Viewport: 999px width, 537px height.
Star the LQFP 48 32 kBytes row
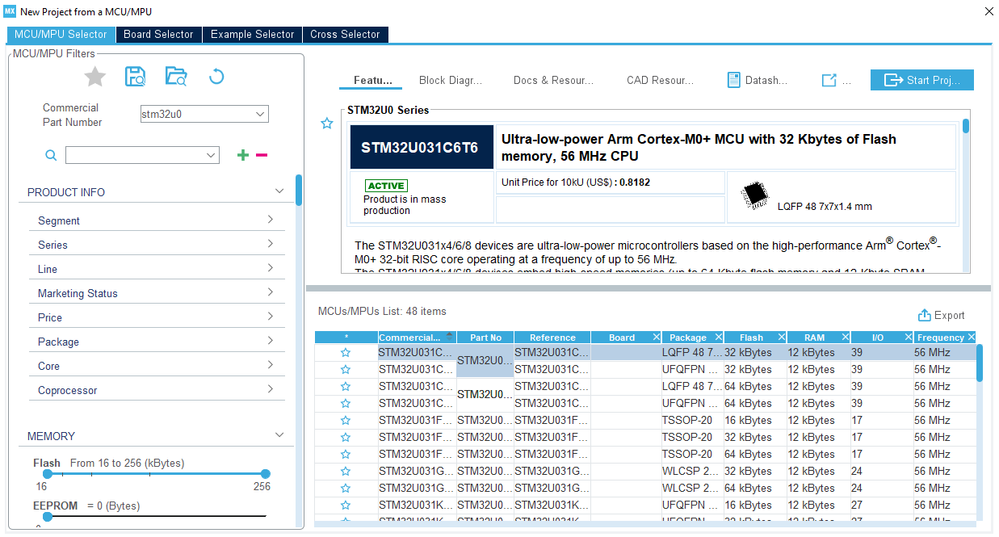[345, 352]
